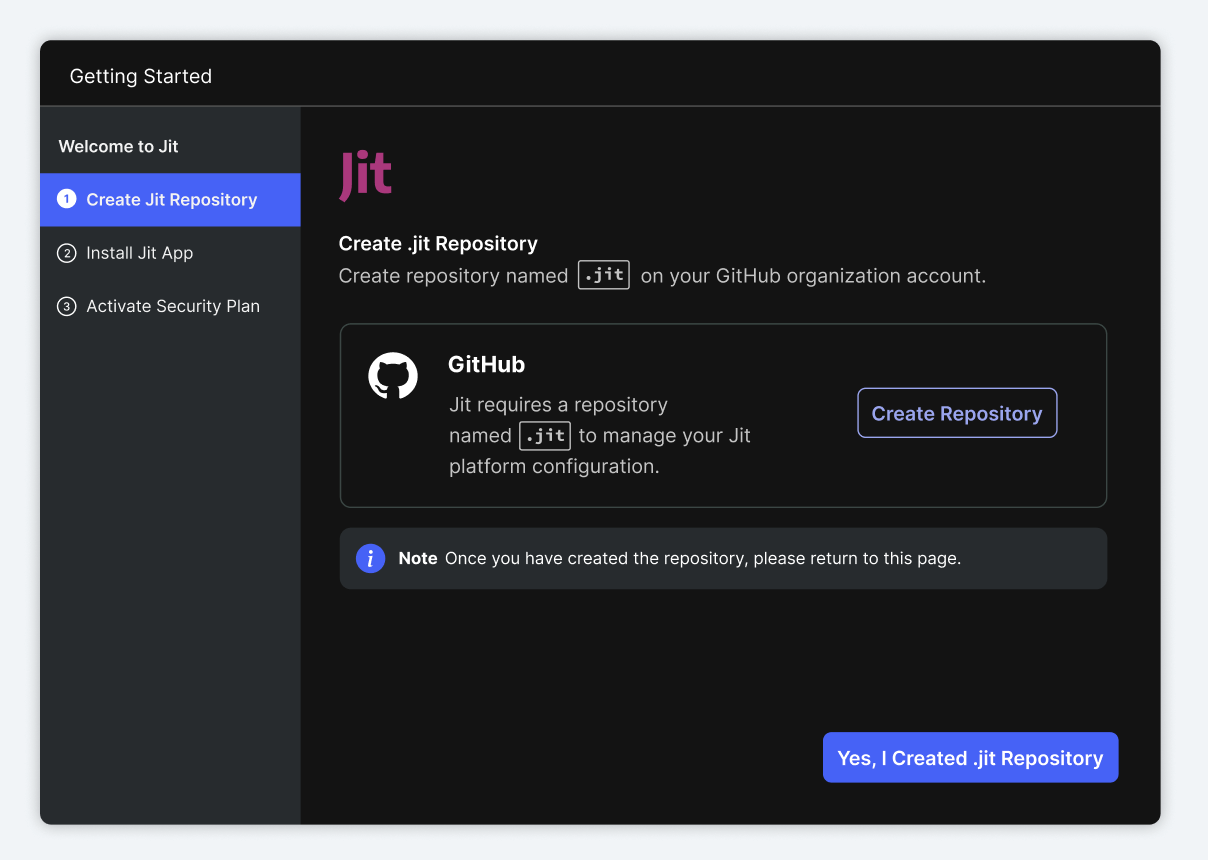Click 'on your GitHub organization account.' text

[813, 276]
